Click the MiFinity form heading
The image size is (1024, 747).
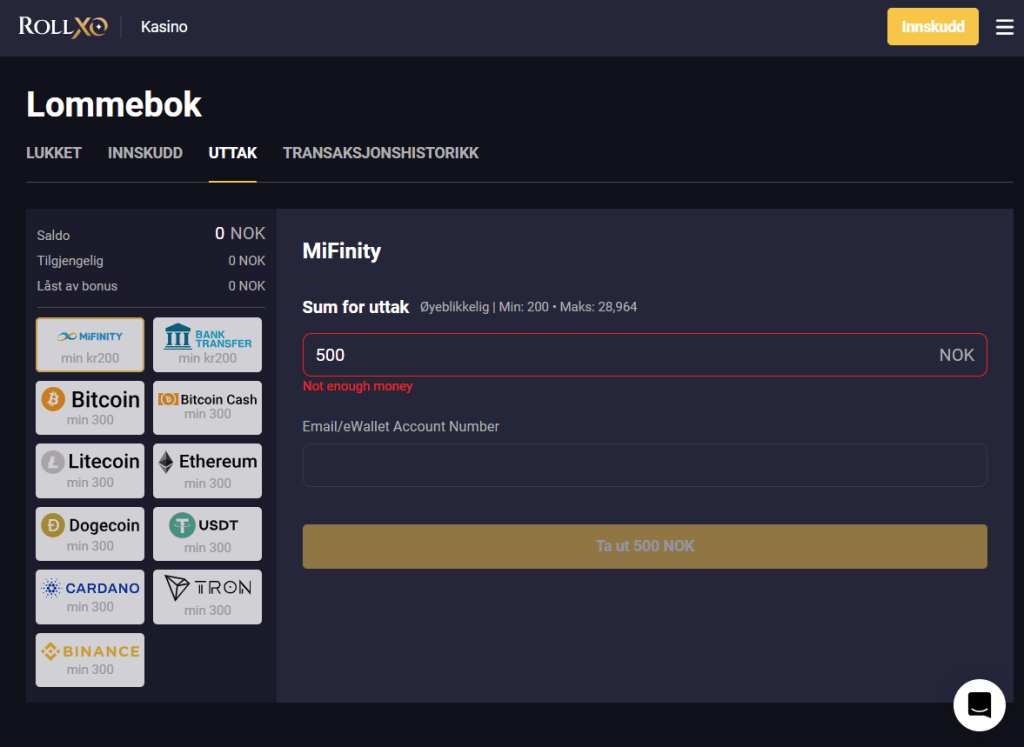342,251
